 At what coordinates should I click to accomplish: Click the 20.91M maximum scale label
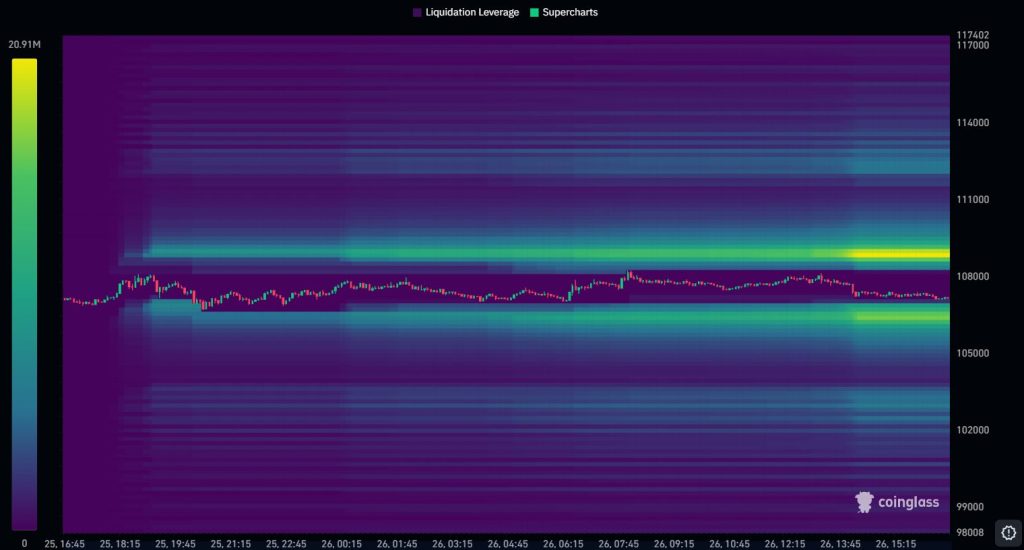(23, 45)
